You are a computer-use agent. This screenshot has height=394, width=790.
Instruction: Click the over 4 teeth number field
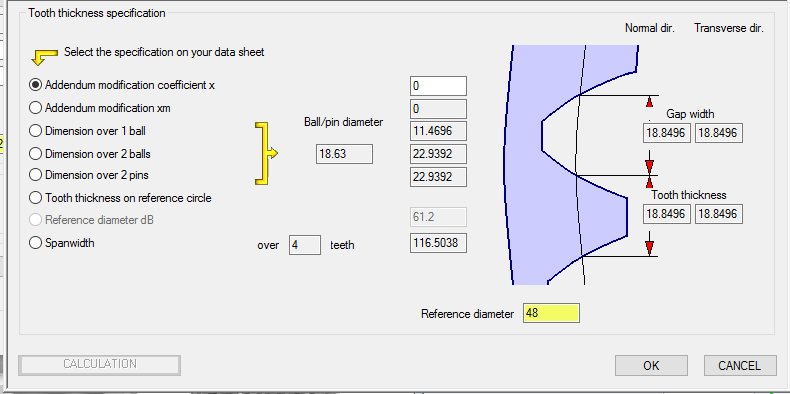point(305,245)
